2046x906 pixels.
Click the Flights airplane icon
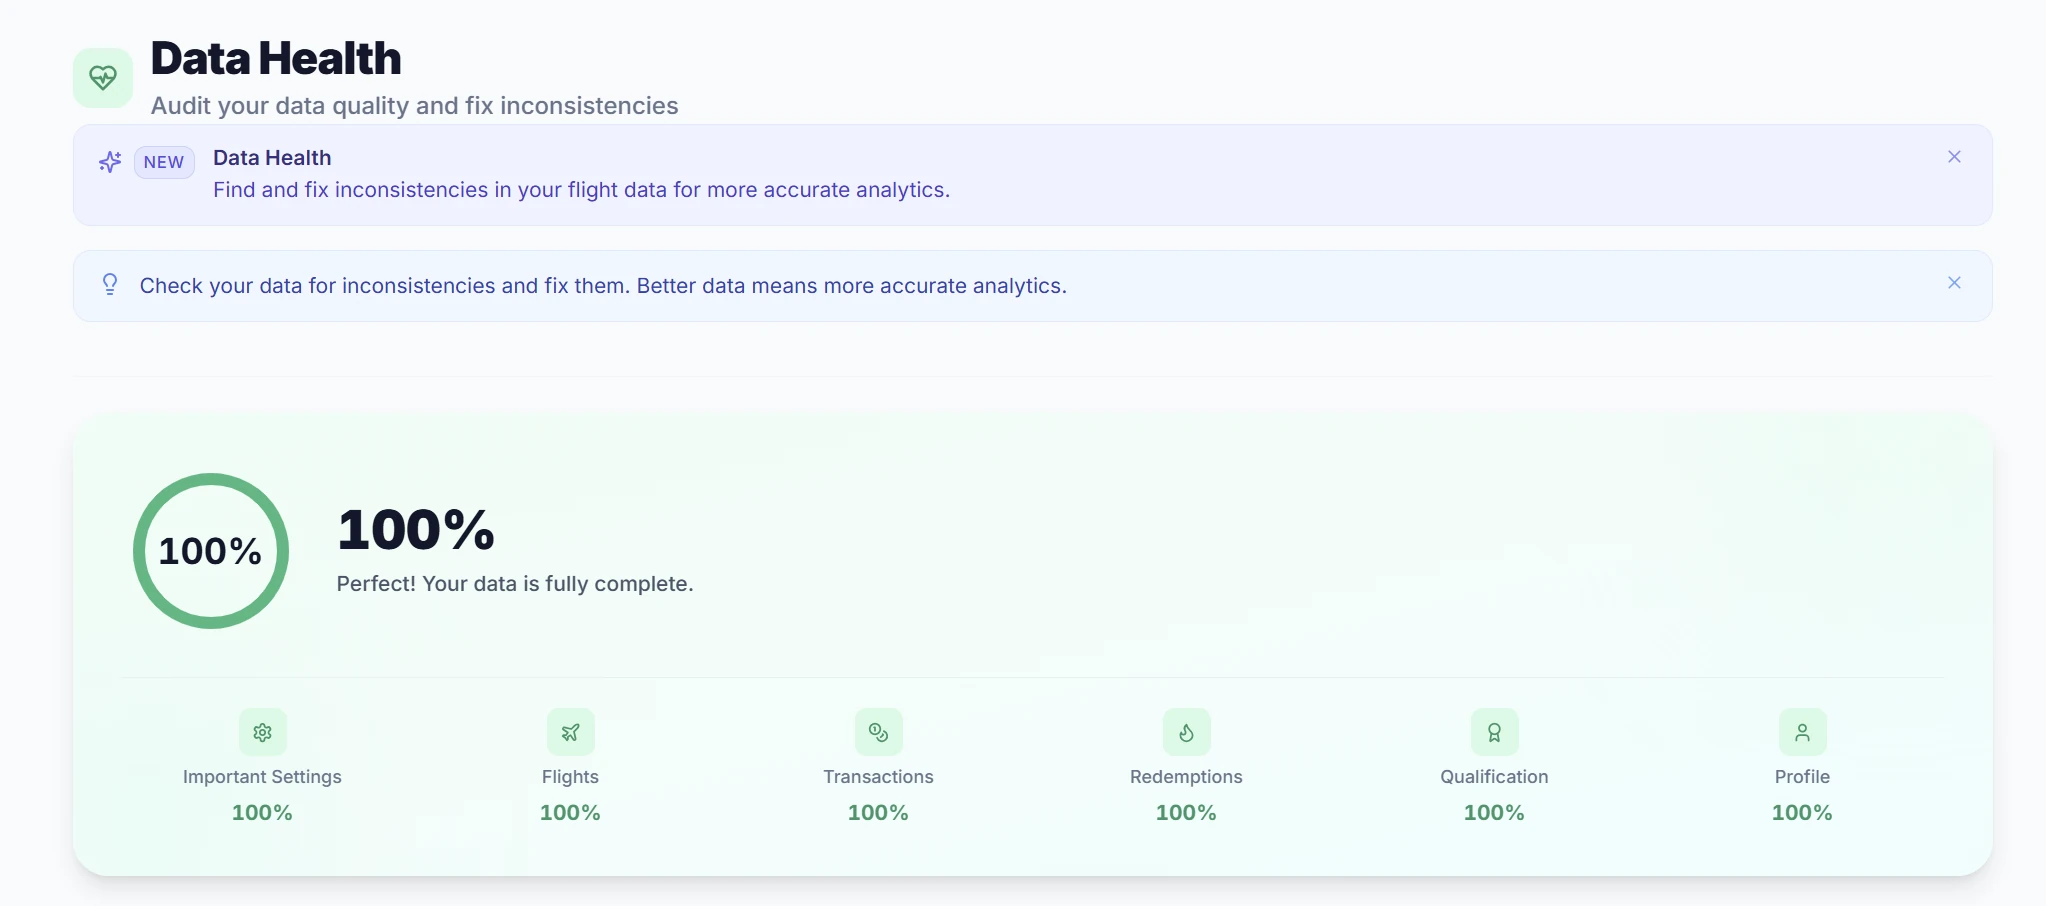point(569,732)
